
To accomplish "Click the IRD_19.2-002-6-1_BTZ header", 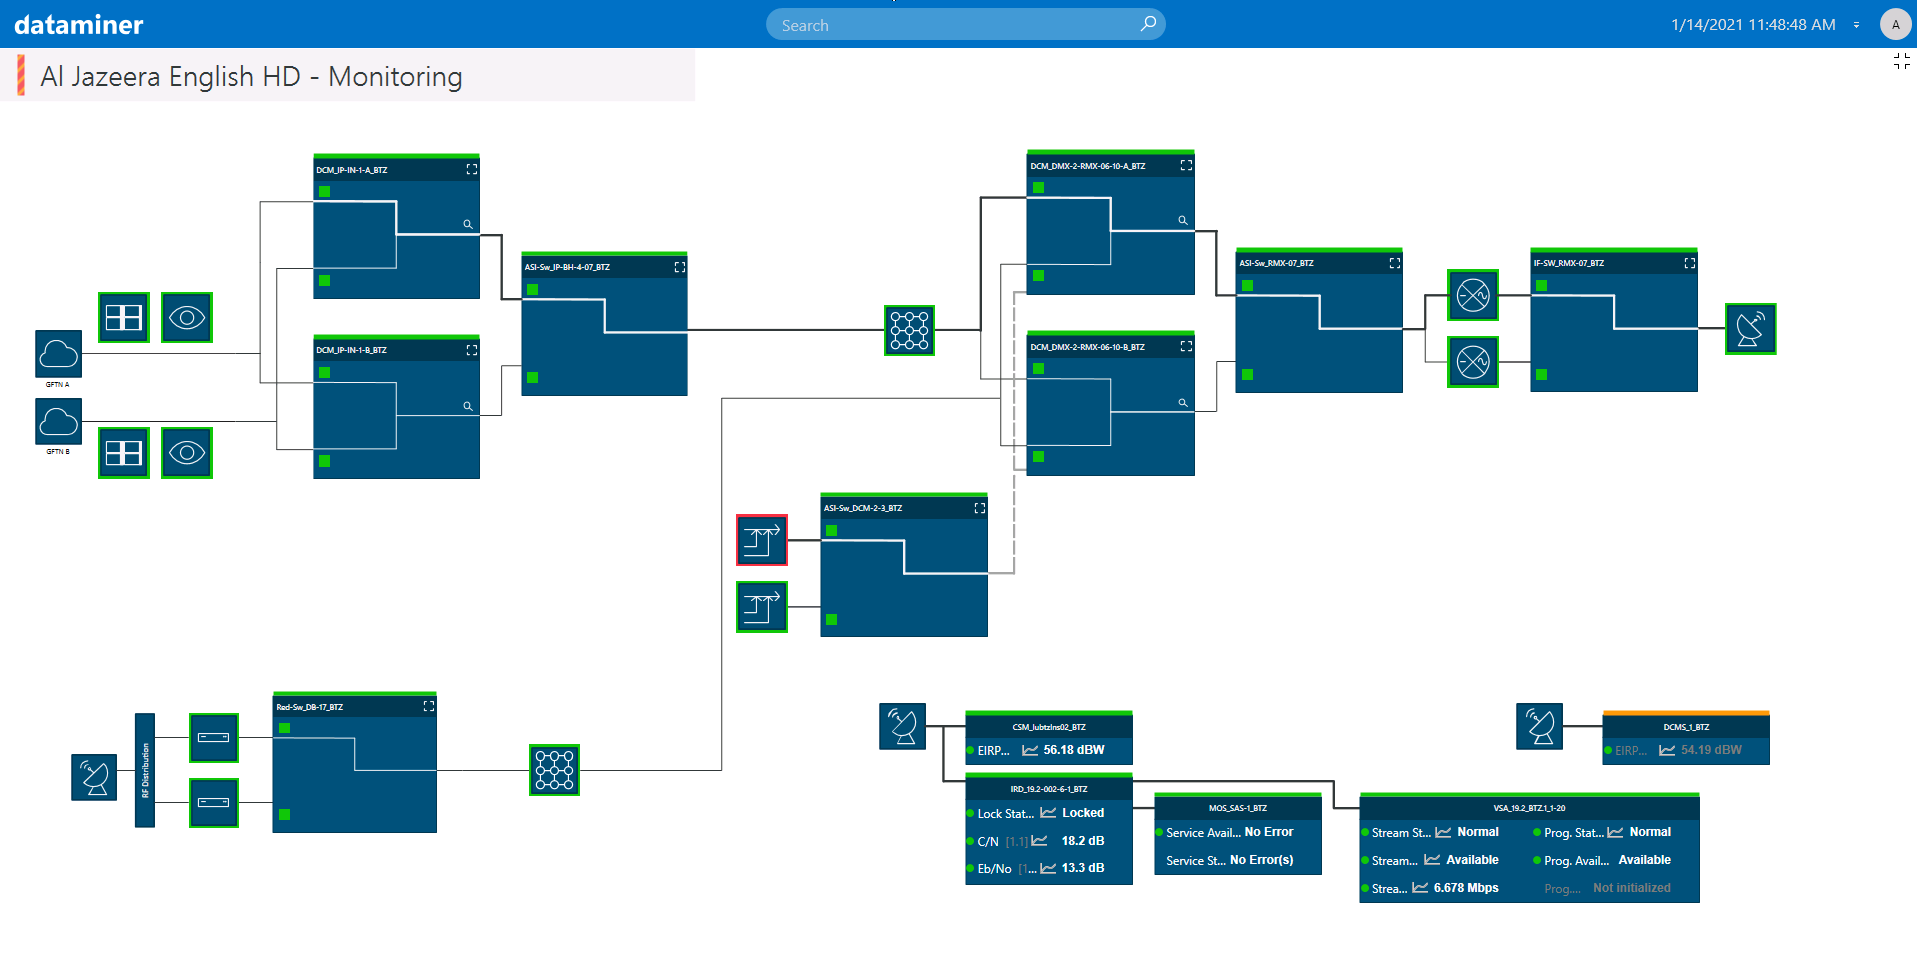I will pyautogui.click(x=1049, y=789).
